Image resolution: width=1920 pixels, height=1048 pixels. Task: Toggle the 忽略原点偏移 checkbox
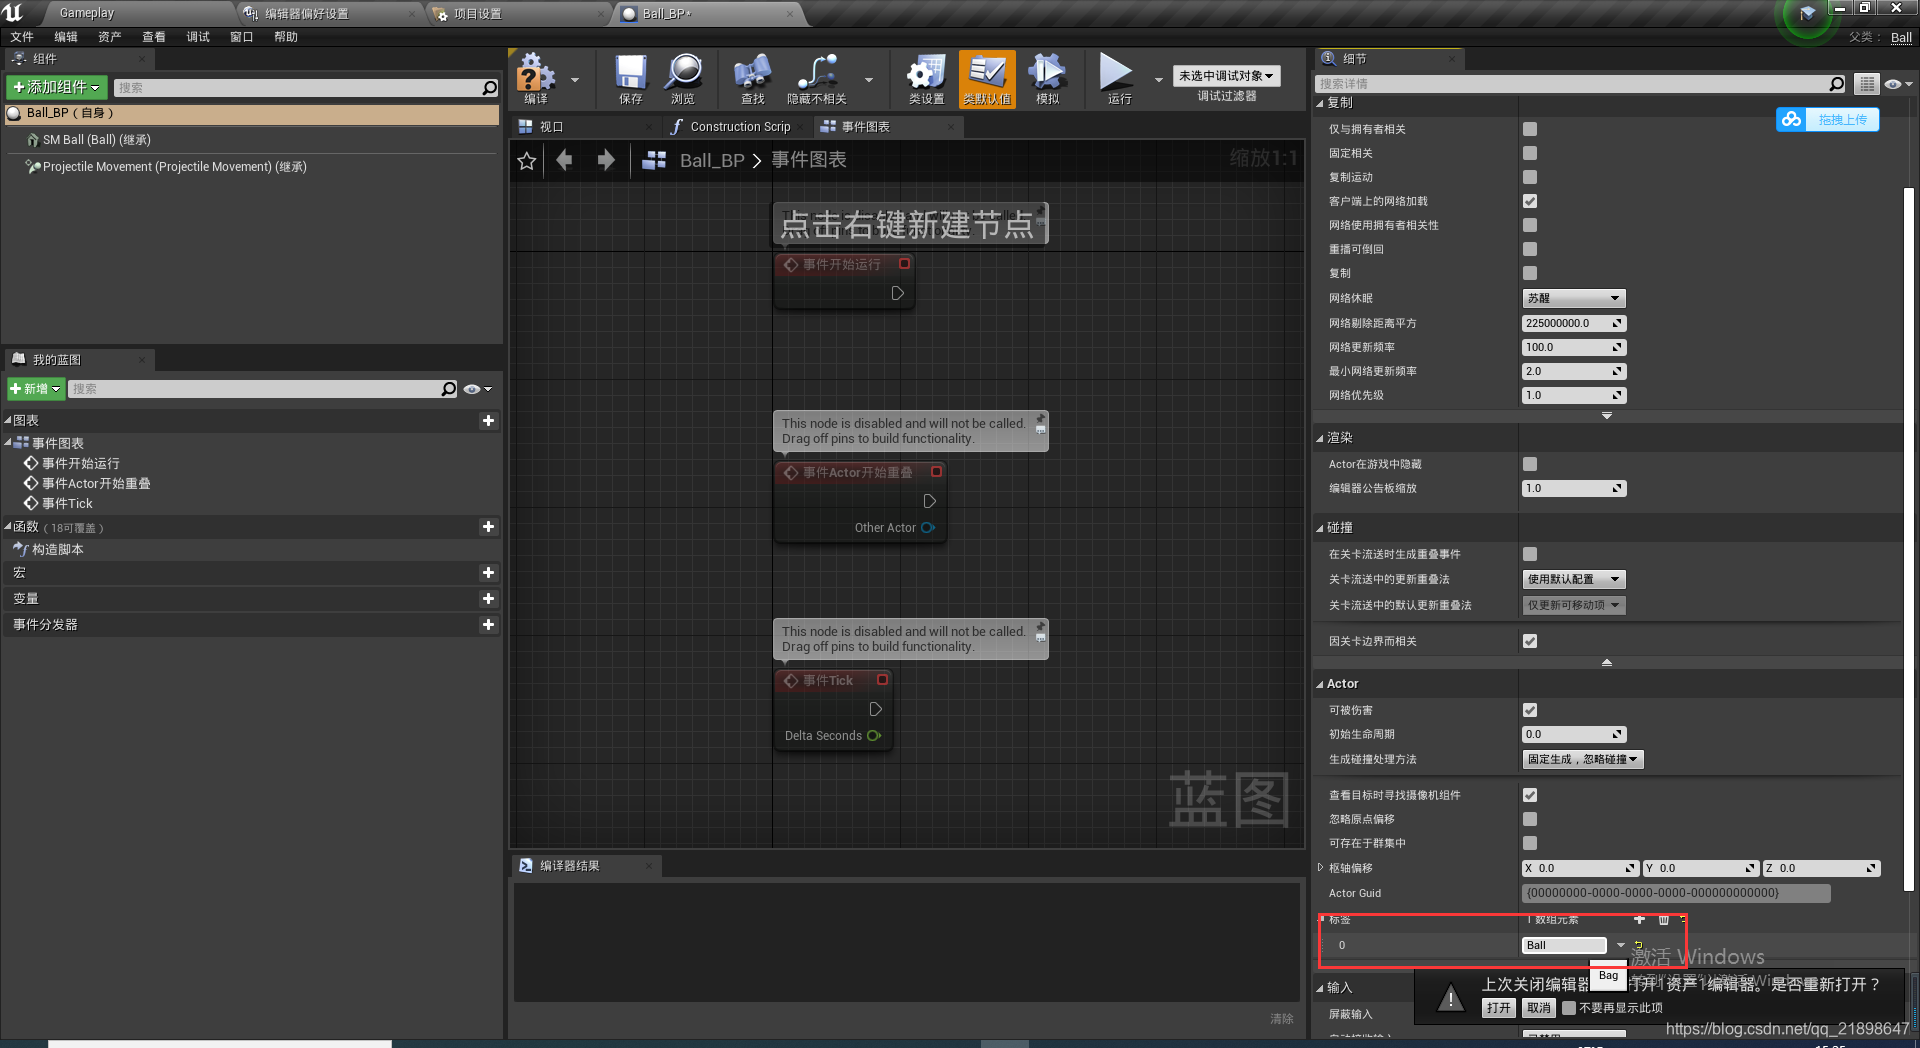pos(1530,819)
